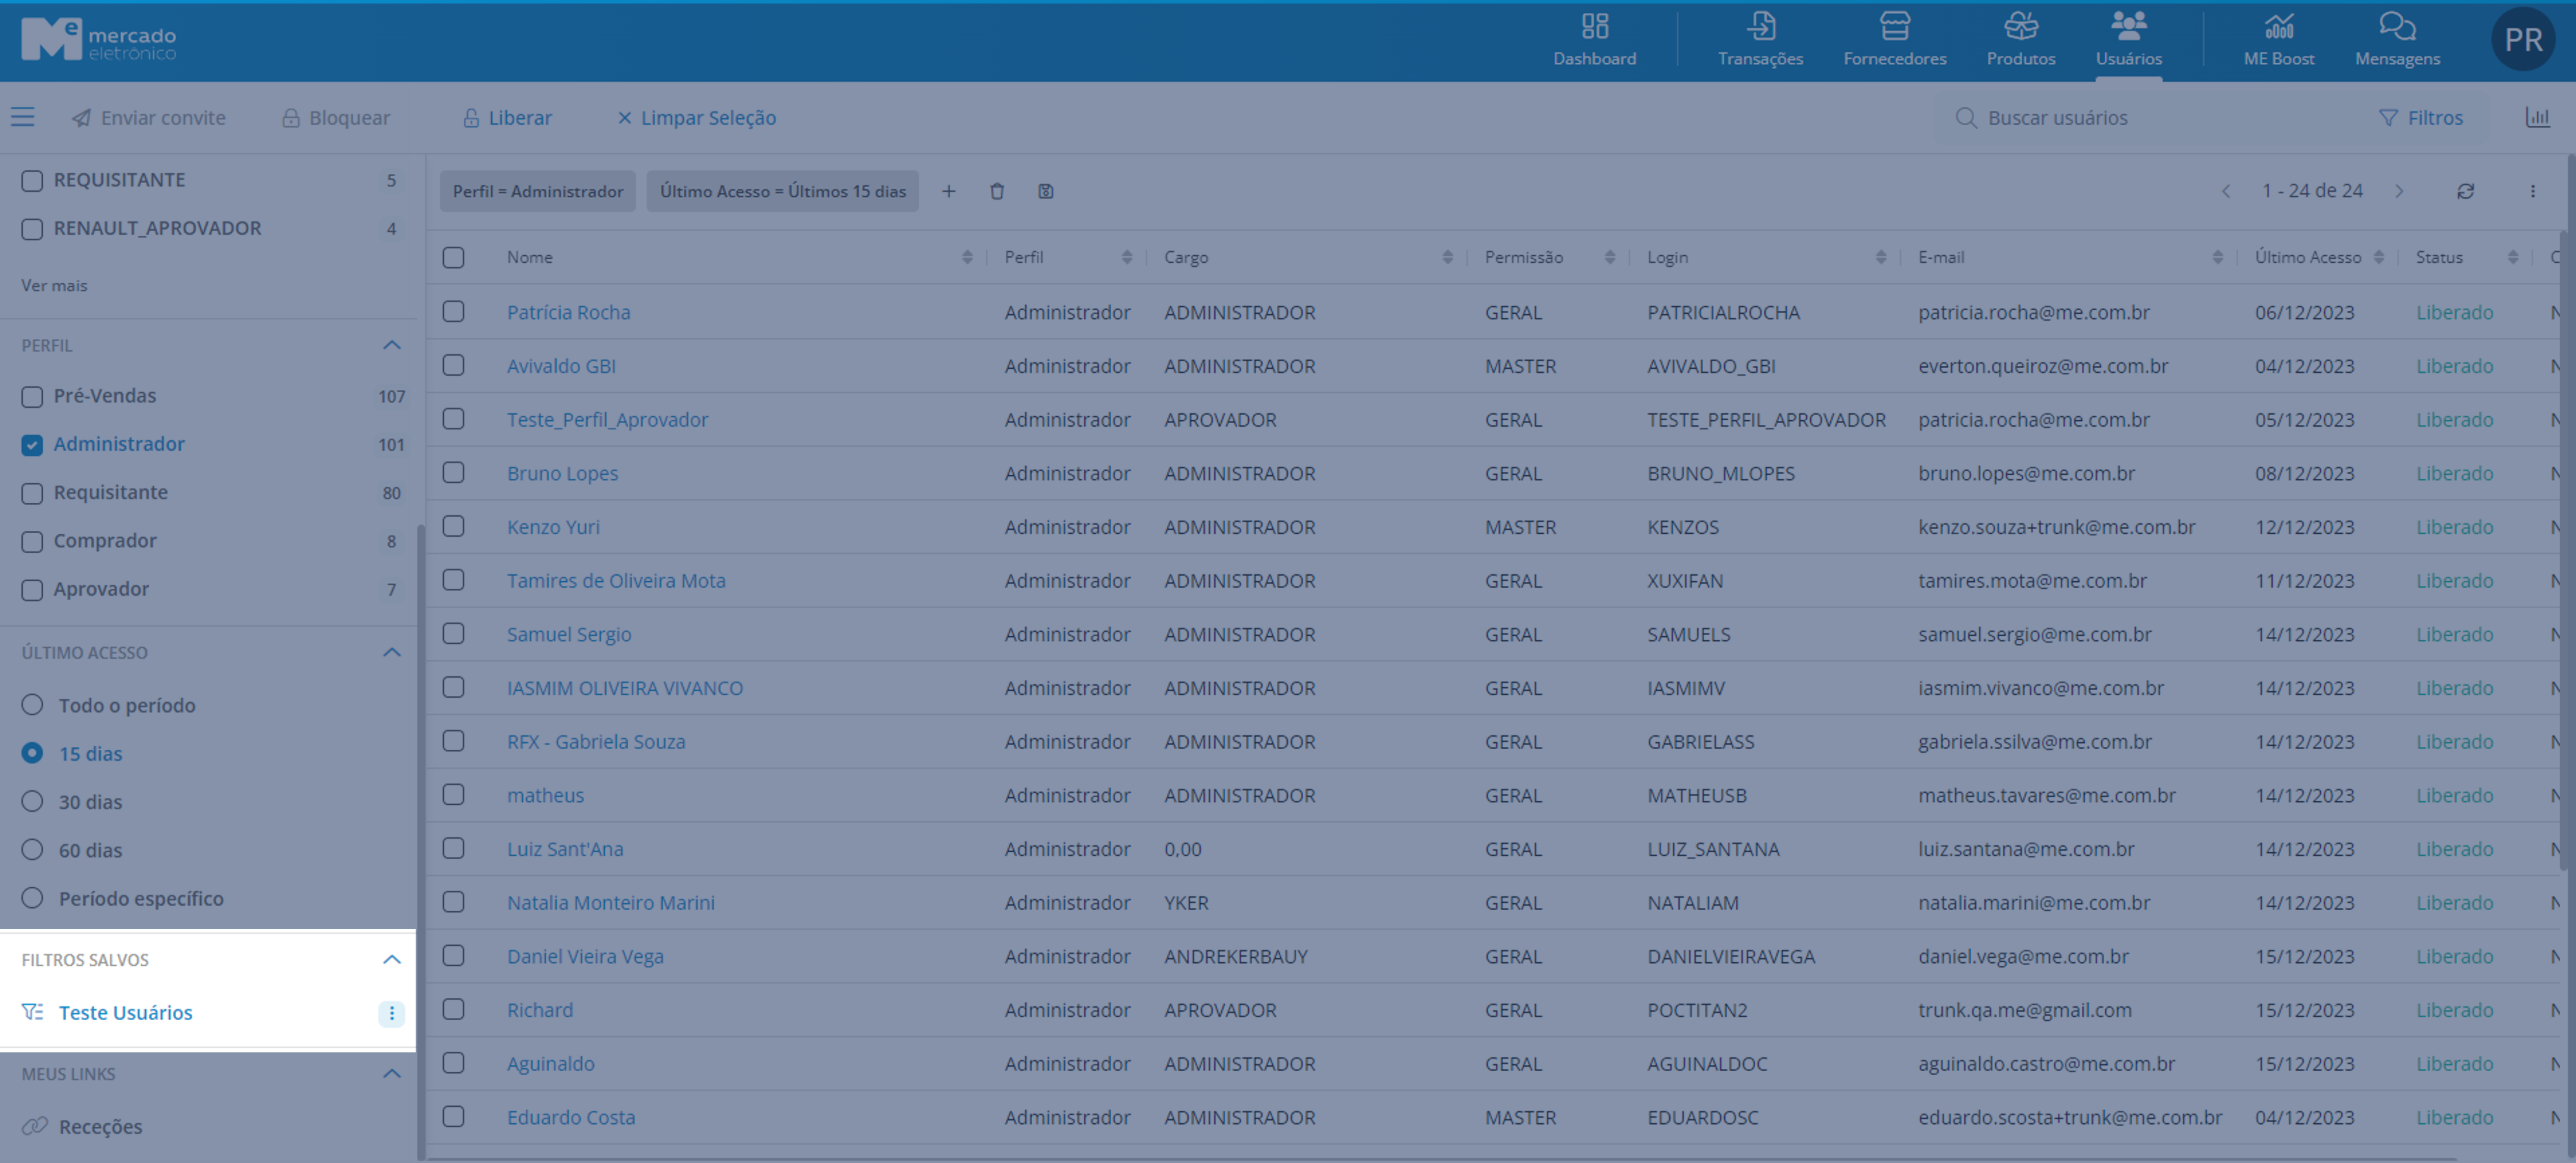
Task: Open the Usuários section
Action: pos(2128,40)
